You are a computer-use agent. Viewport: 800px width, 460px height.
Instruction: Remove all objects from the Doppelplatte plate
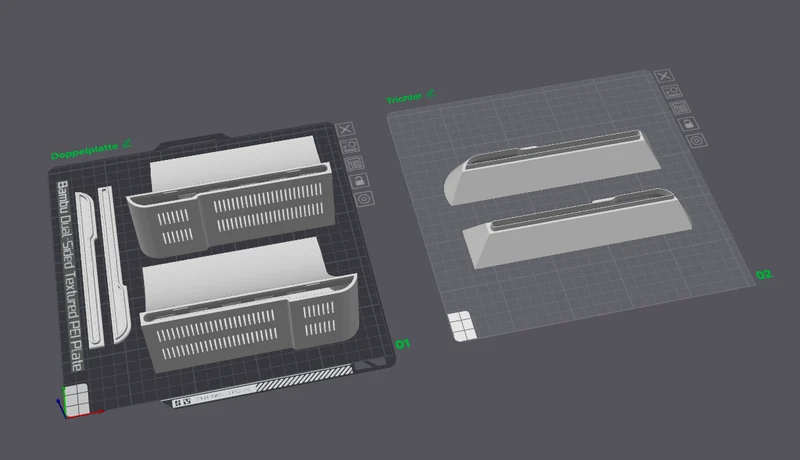pos(345,129)
